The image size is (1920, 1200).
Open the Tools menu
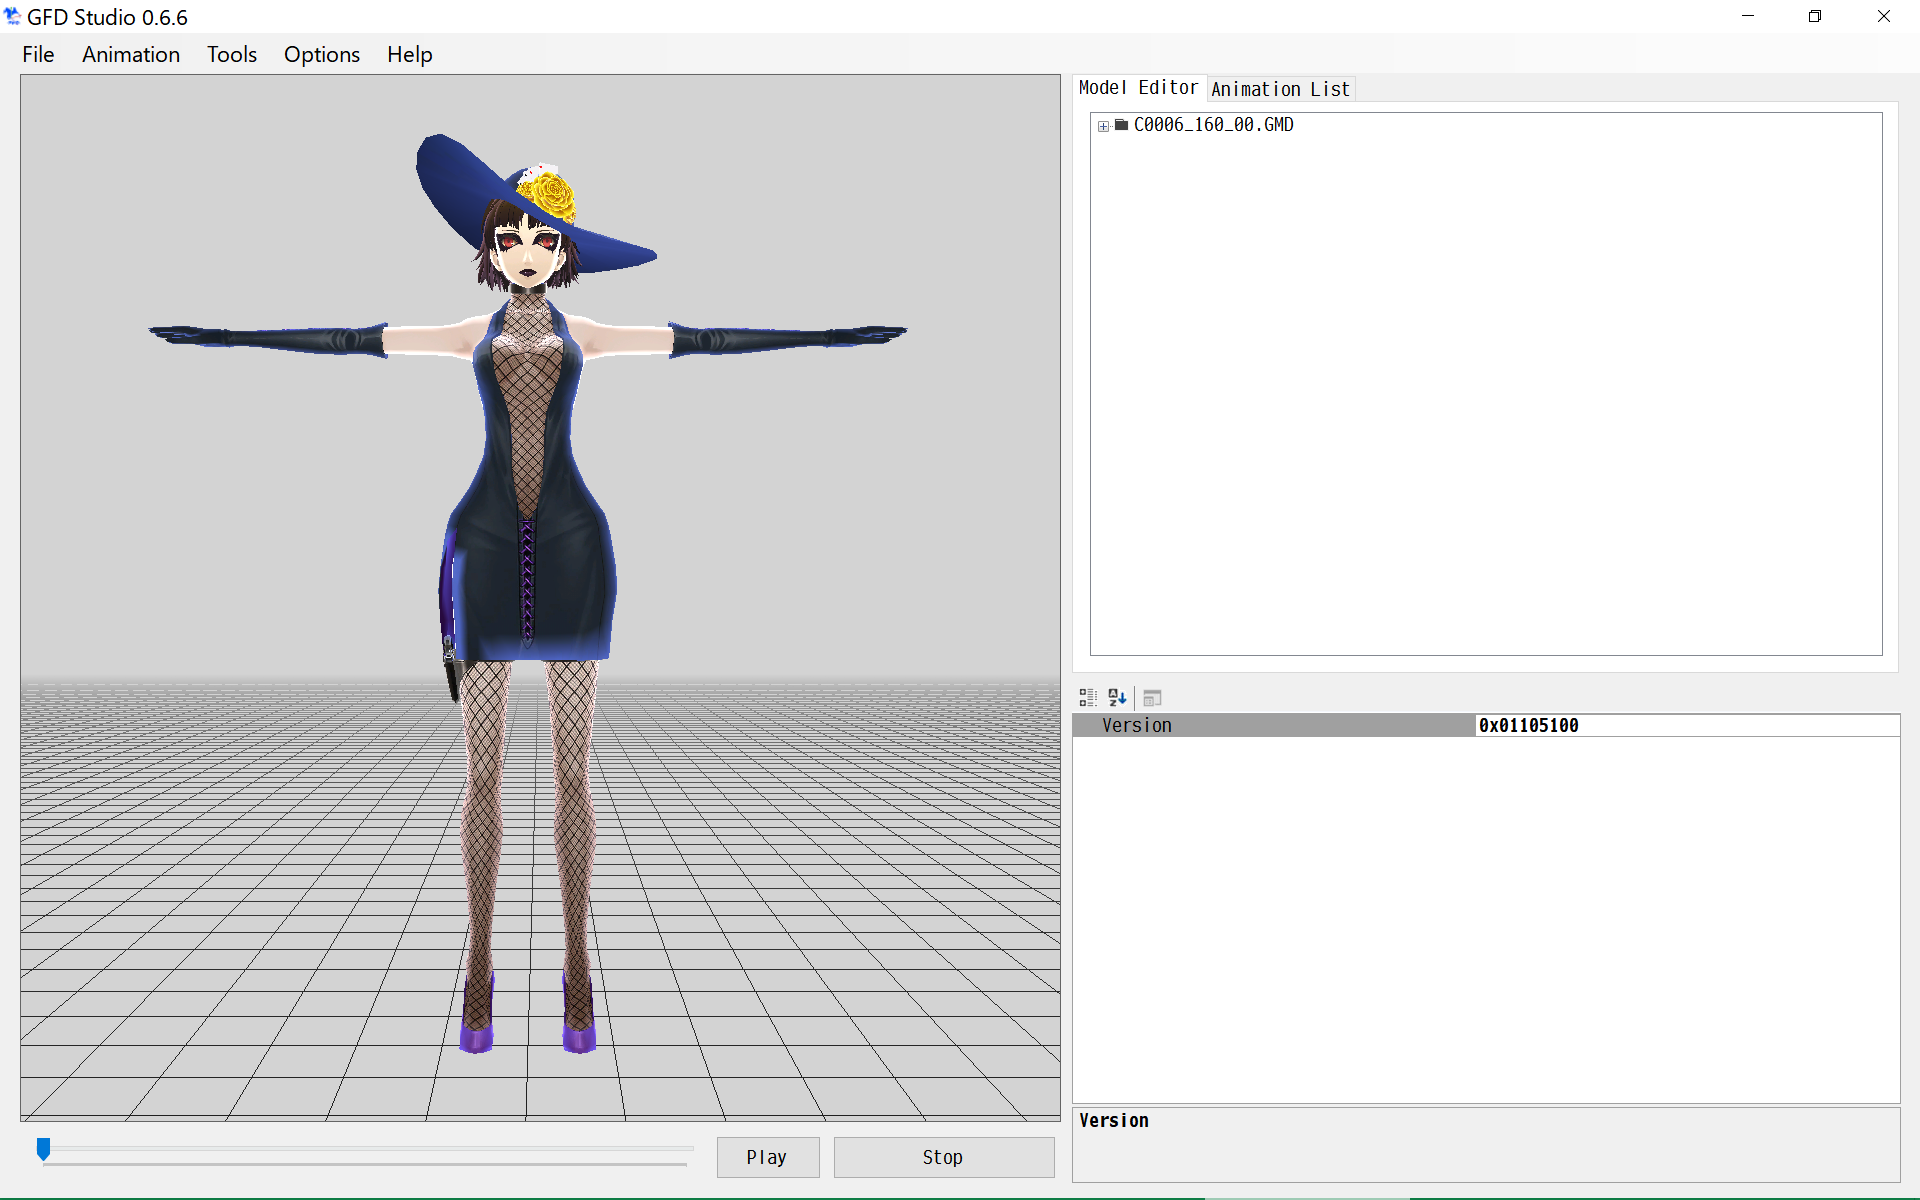point(231,55)
